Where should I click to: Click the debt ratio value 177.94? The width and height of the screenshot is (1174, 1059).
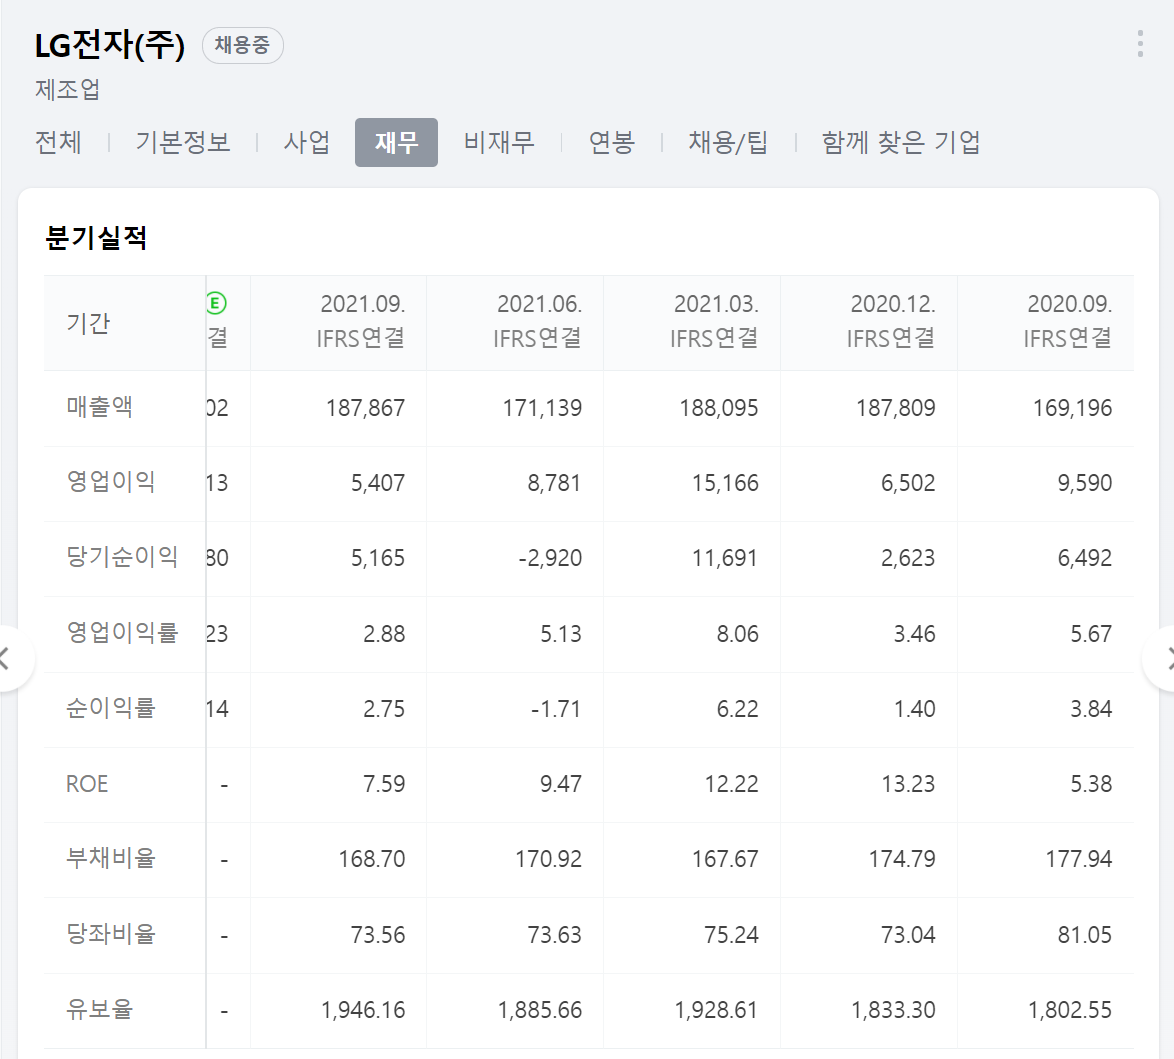tap(1079, 859)
